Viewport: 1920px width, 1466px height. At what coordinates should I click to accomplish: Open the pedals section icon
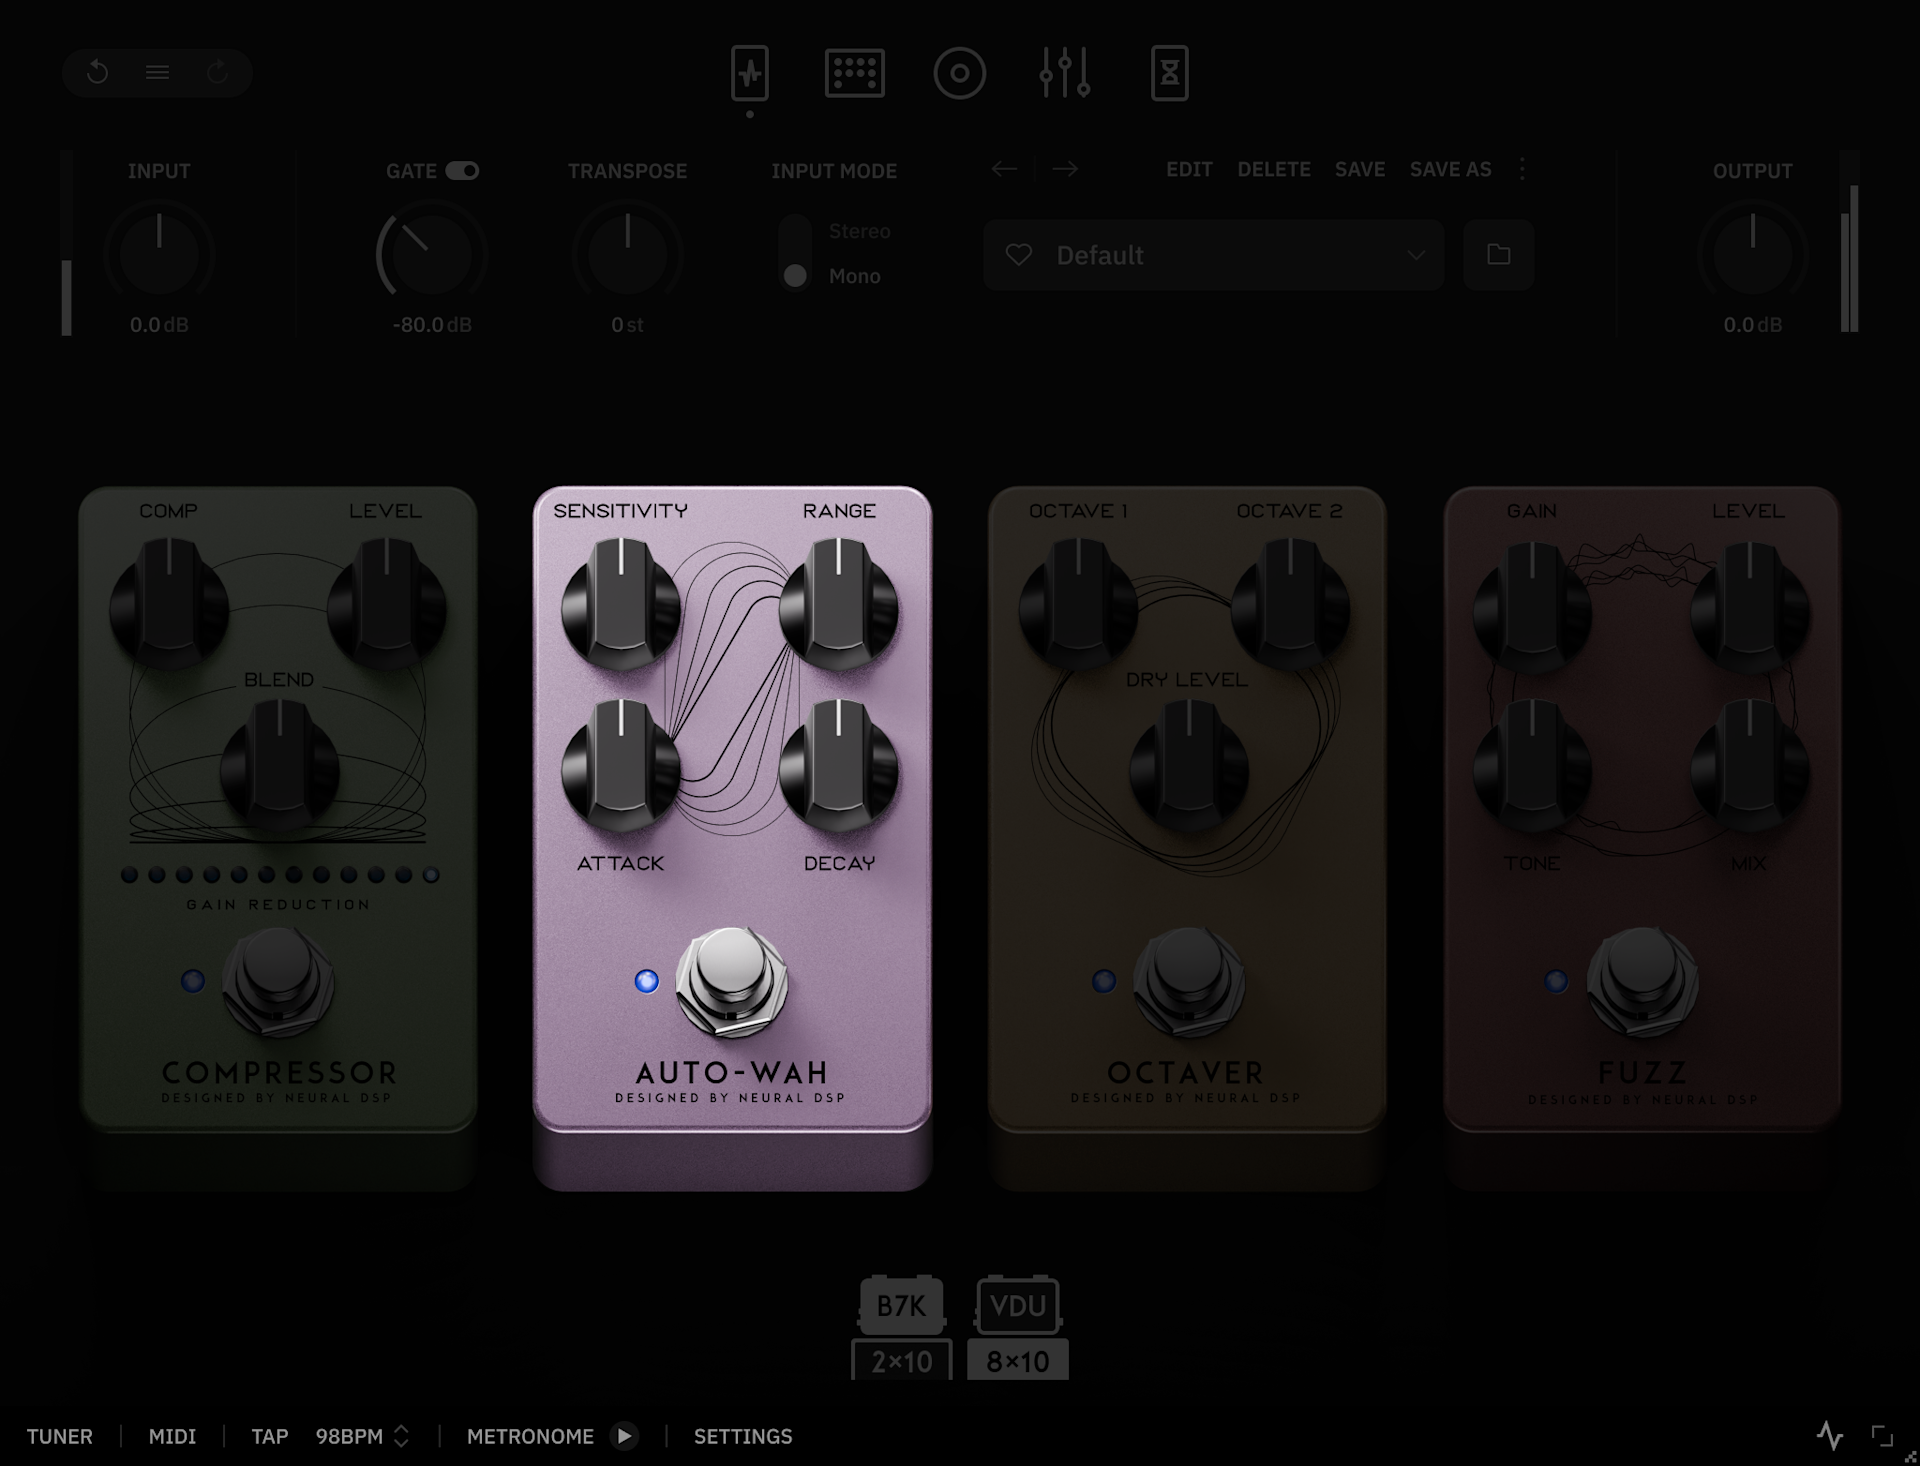pos(749,73)
